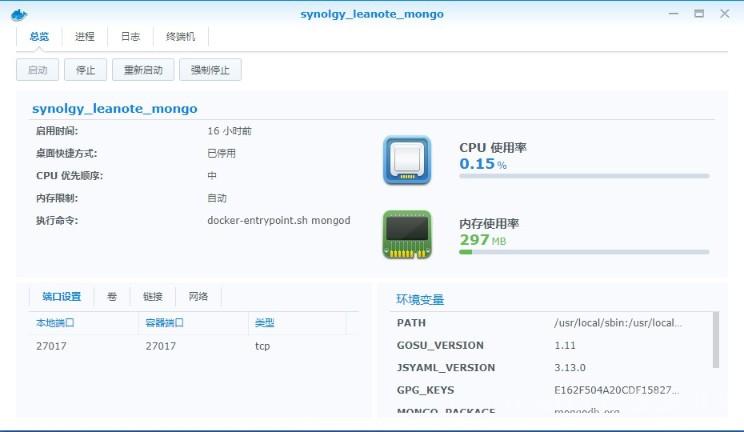Viewport: 744px width, 432px height.
Task: Click the value 3.13.0
Action: [570, 367]
